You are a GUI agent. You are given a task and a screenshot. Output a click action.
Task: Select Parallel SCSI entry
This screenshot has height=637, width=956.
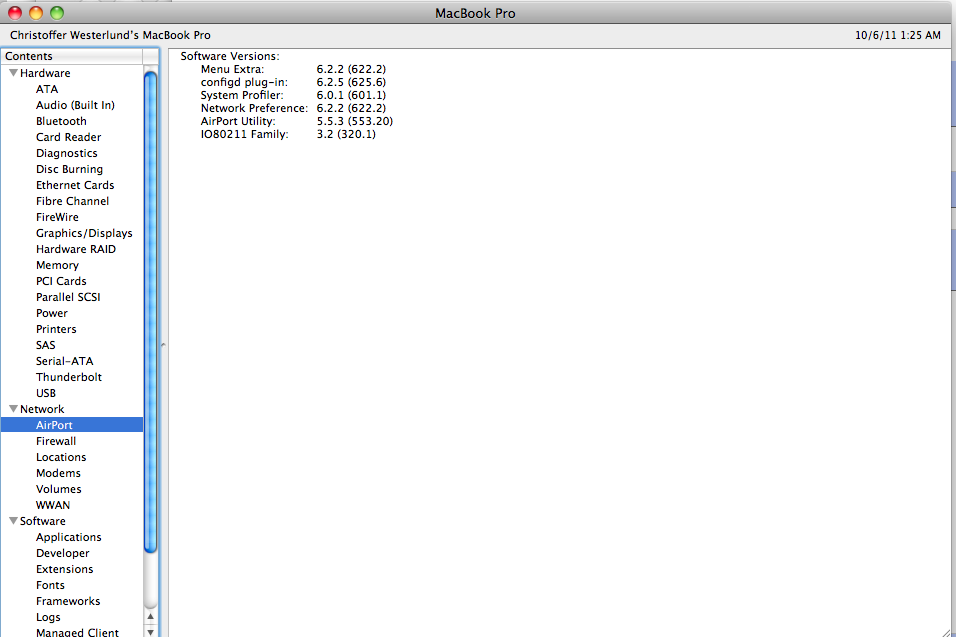click(x=68, y=297)
